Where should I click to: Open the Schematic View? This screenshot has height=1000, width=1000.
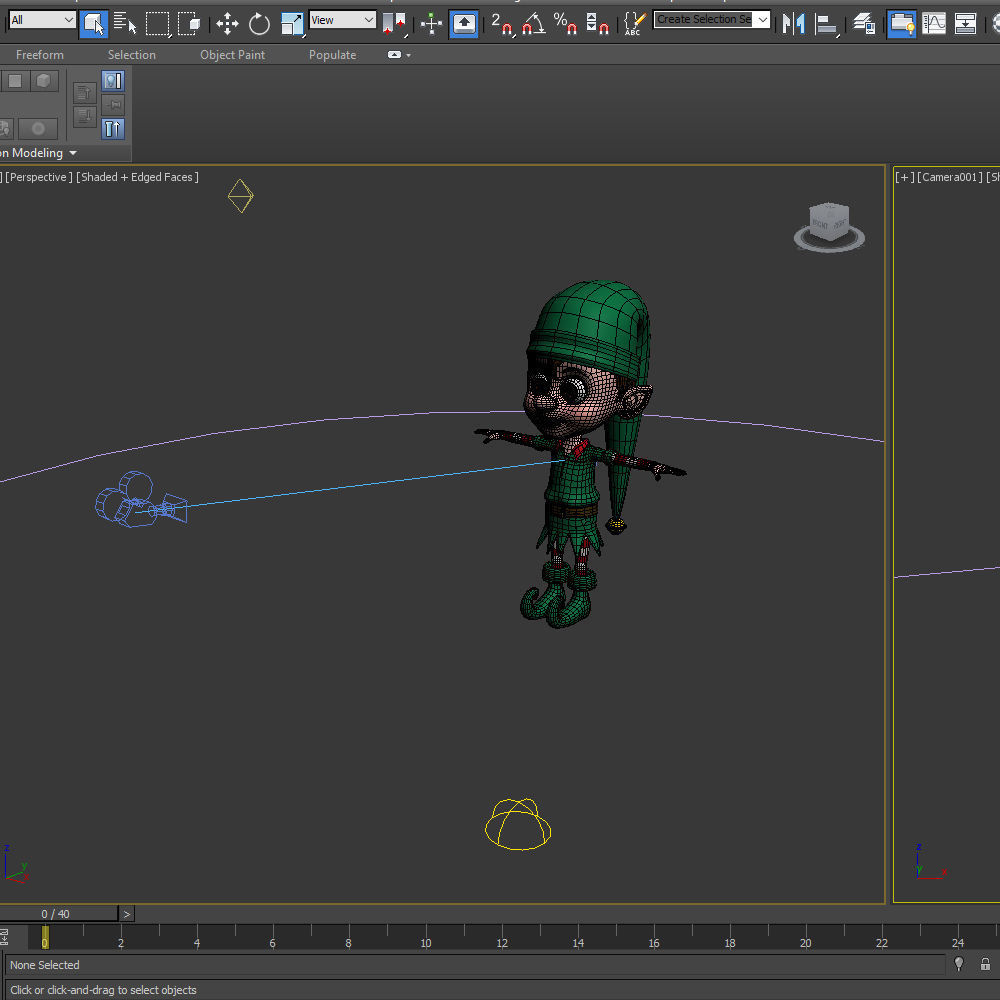coord(965,24)
